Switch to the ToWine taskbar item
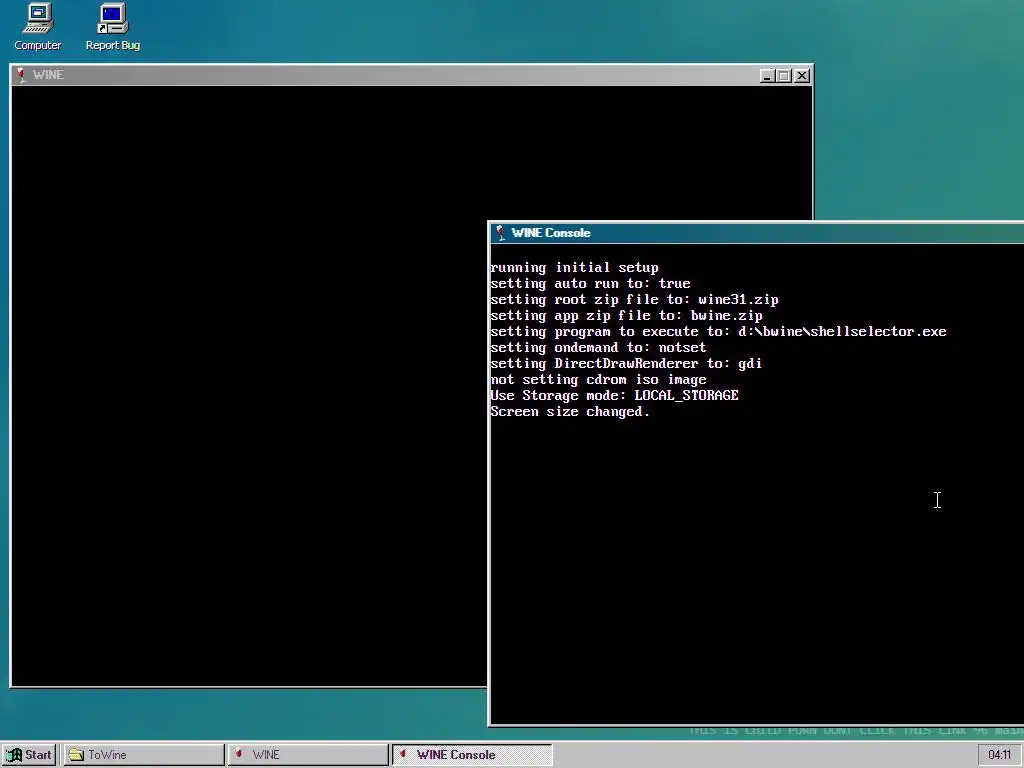The width and height of the screenshot is (1024, 768). point(144,755)
